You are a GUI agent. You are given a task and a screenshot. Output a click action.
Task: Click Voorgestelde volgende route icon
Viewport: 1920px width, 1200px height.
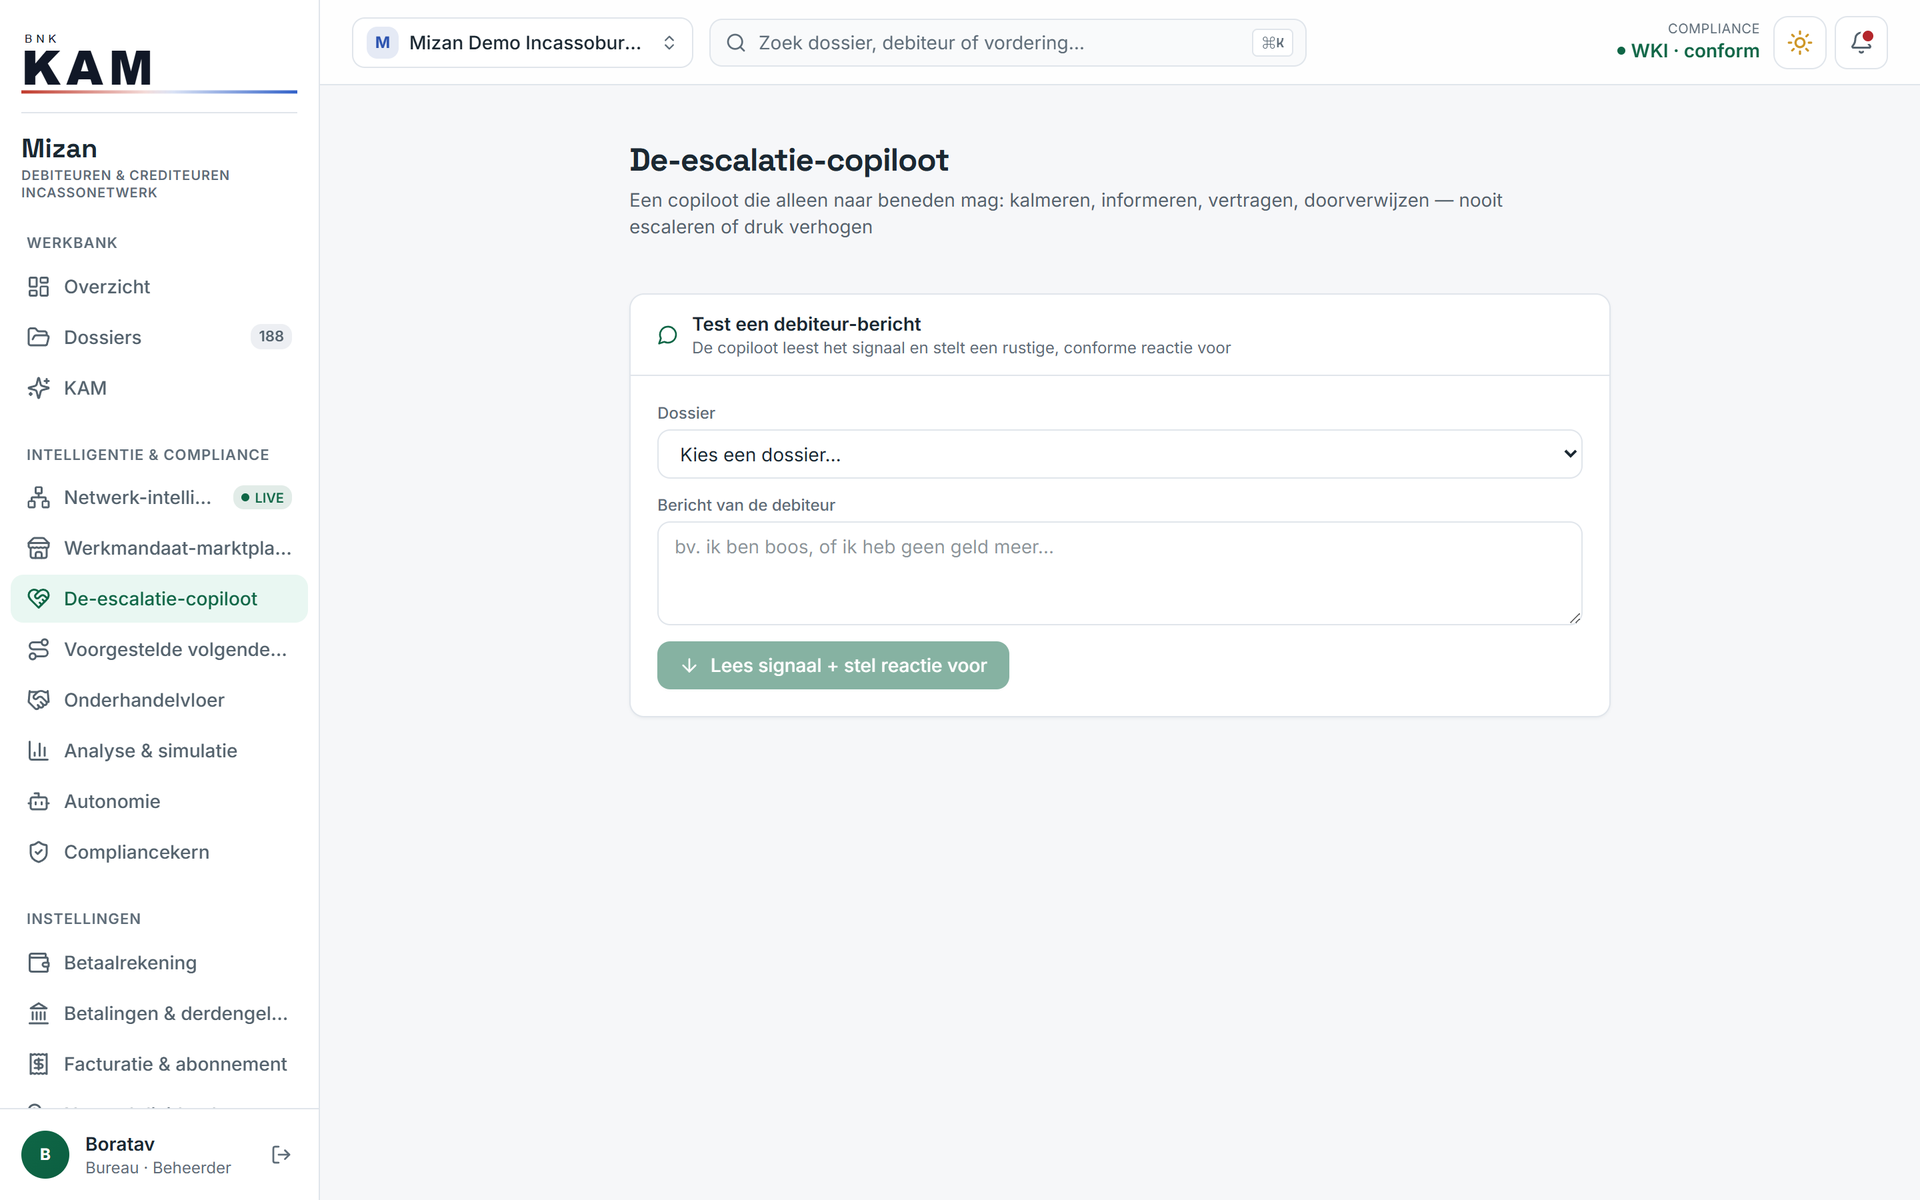point(38,649)
